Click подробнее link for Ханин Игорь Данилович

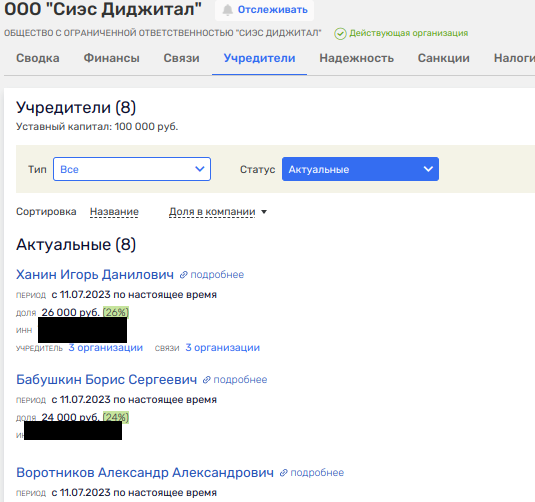point(217,275)
